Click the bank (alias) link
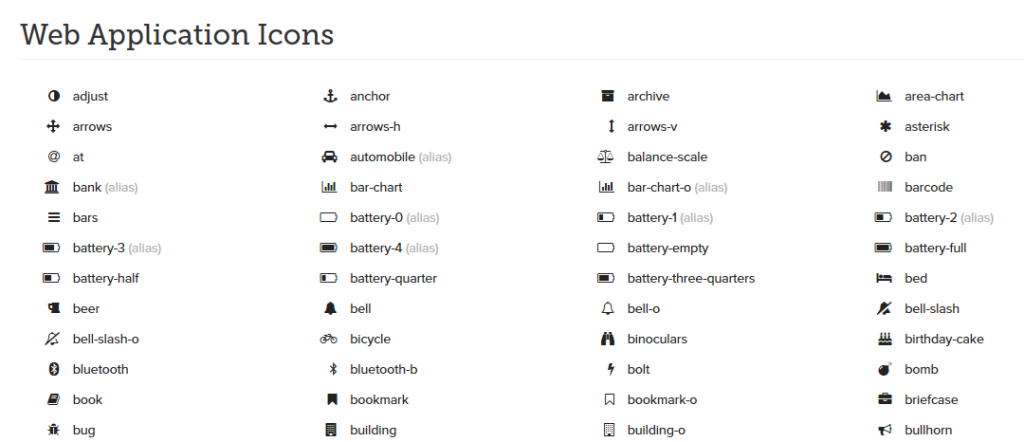Image resolution: width=1024 pixels, height=442 pixels. (x=104, y=187)
